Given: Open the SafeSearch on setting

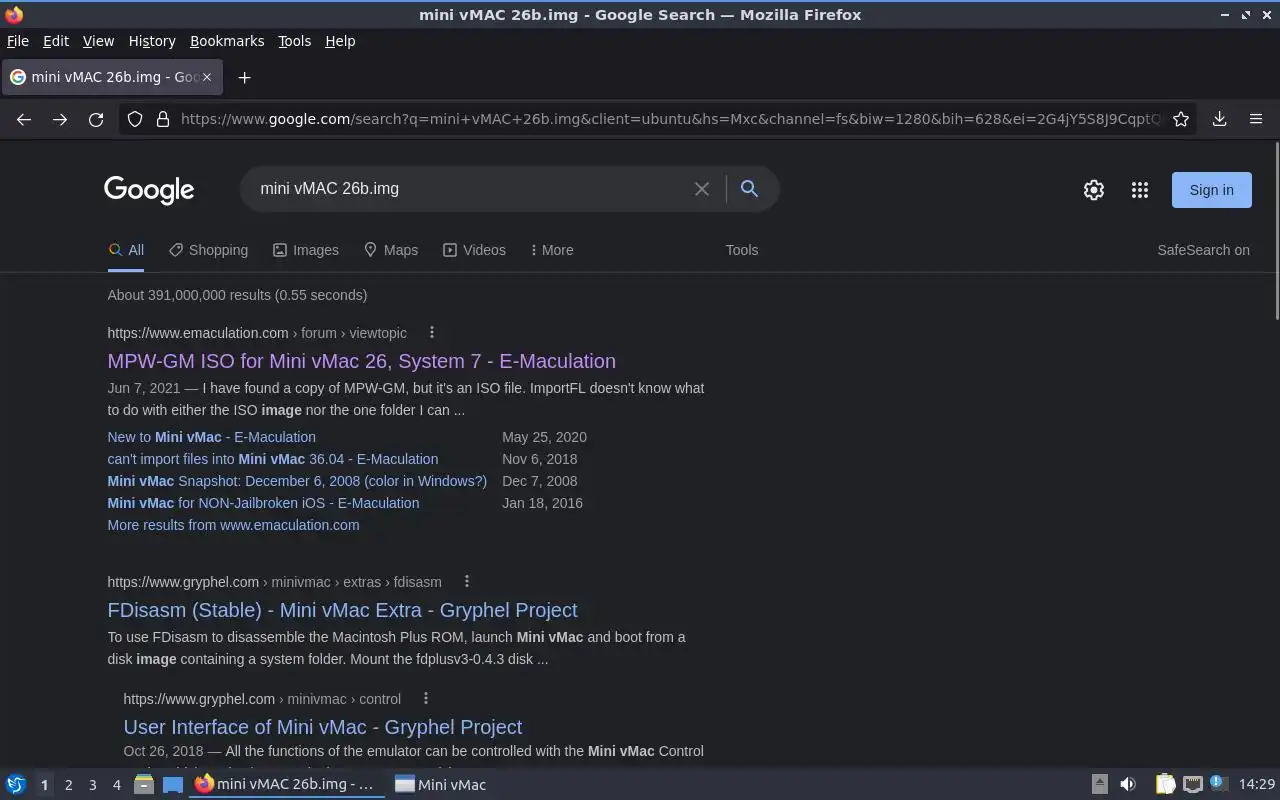Looking at the screenshot, I should coord(1203,250).
